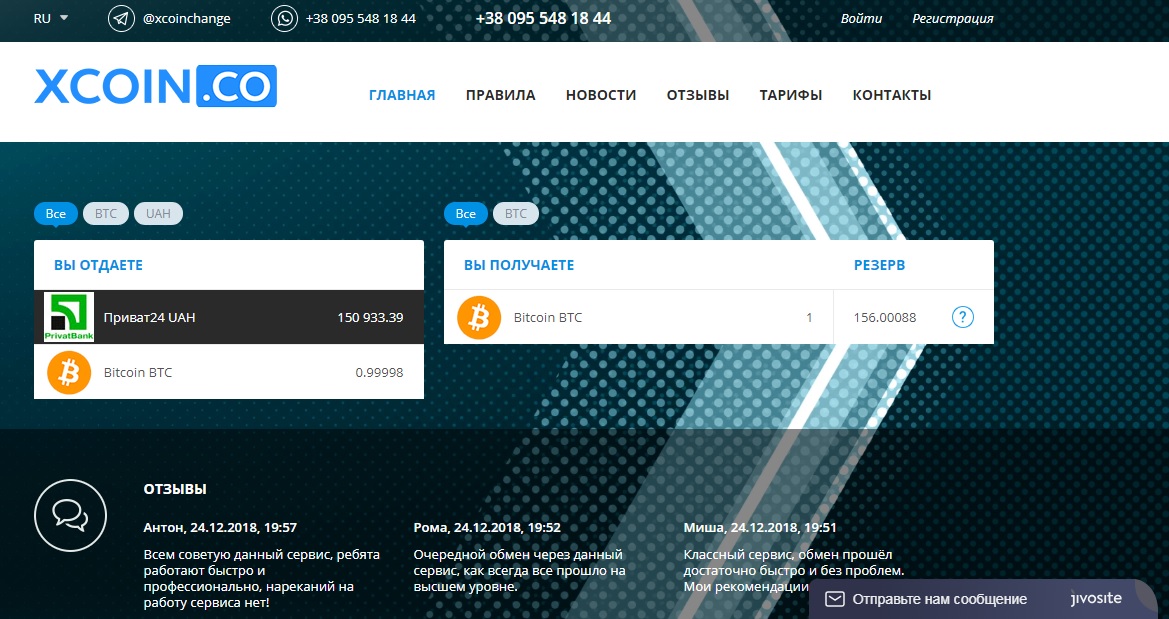The image size is (1169, 619).
Task: Click the 0.99998 rate value
Action: pyautogui.click(x=379, y=373)
